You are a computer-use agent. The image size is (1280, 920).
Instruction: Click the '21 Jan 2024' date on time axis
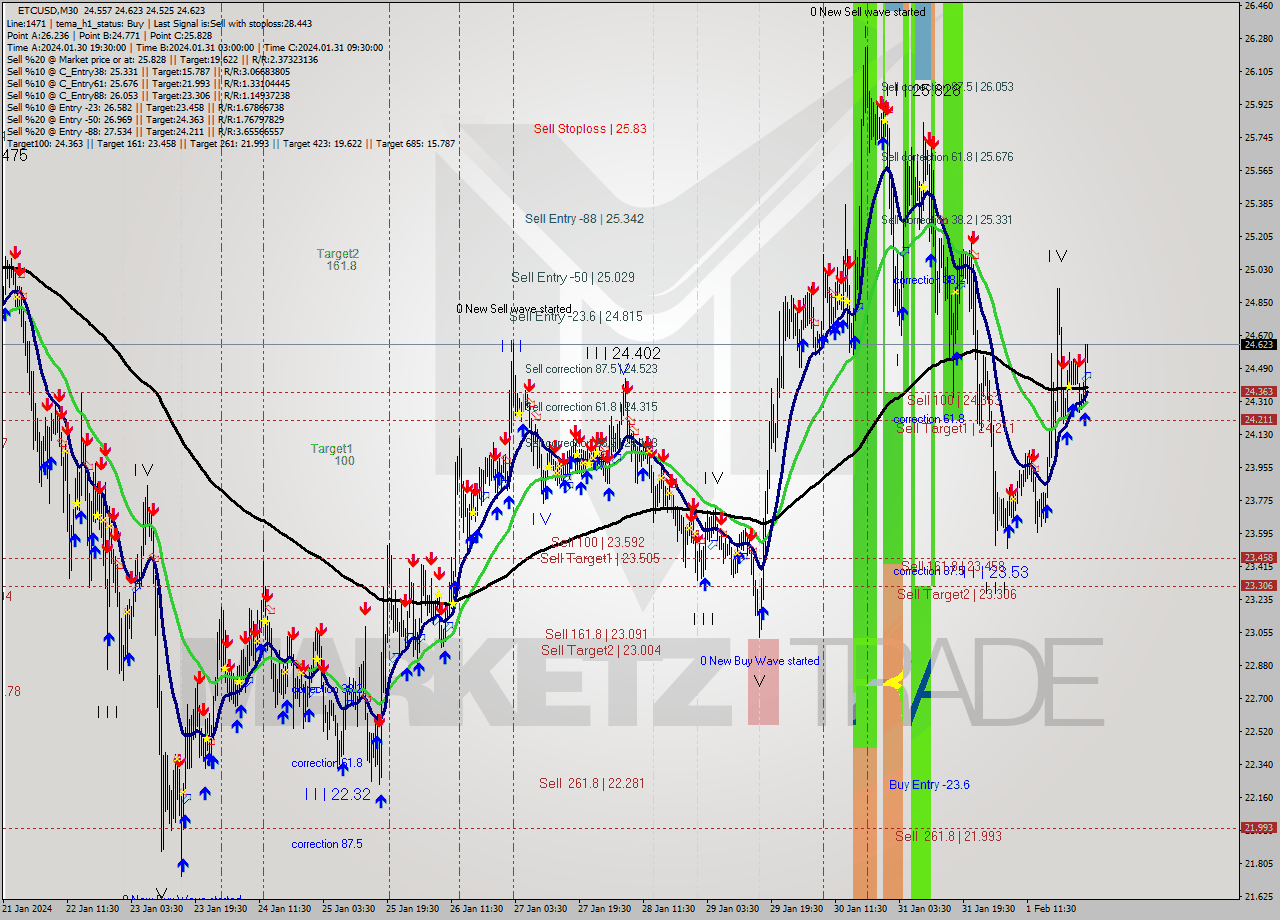(x=28, y=909)
